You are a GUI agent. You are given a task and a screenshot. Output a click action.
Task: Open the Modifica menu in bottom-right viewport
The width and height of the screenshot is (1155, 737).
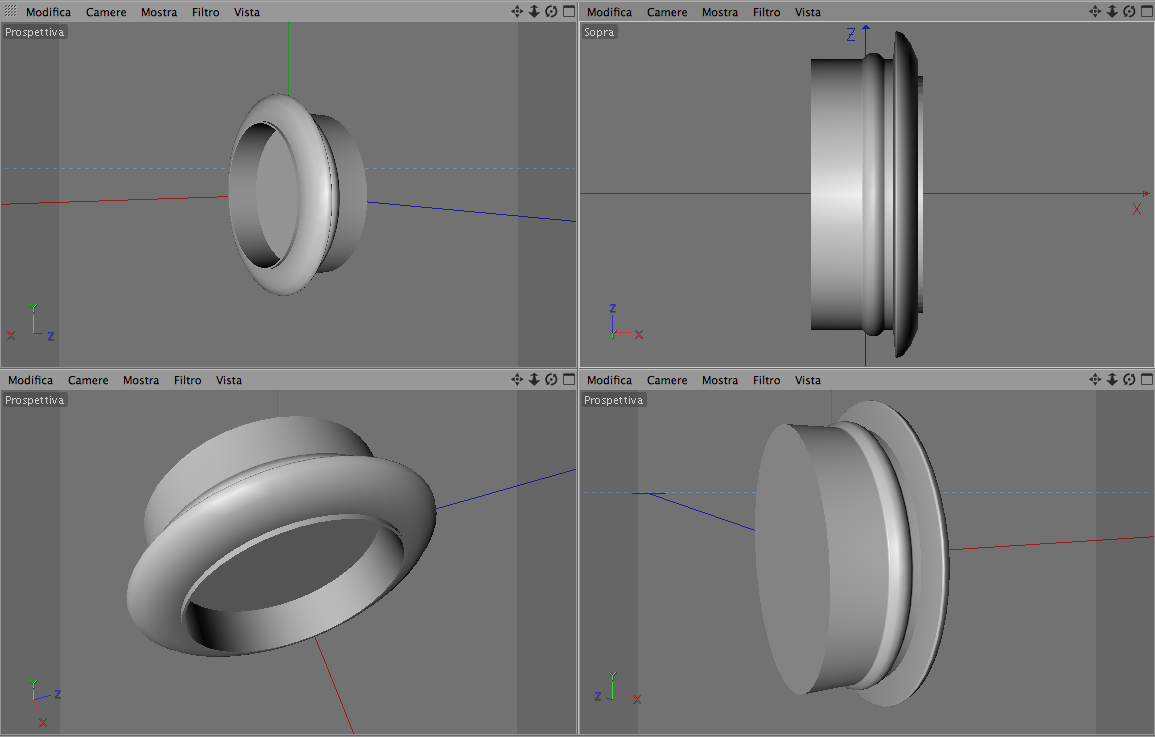tap(609, 381)
